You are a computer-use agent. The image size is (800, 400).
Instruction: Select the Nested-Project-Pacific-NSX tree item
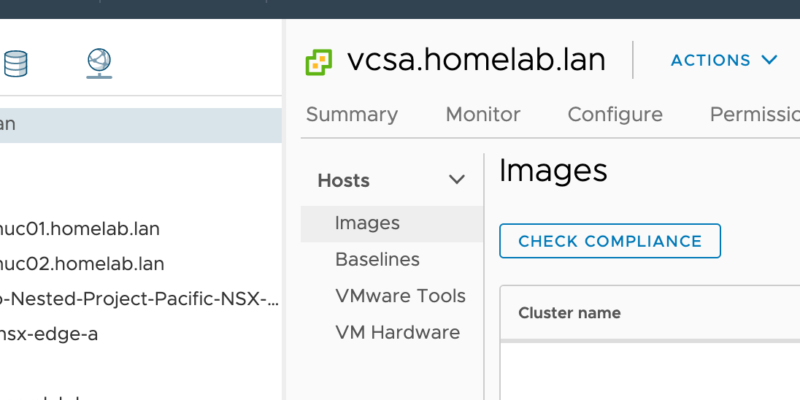[140, 299]
